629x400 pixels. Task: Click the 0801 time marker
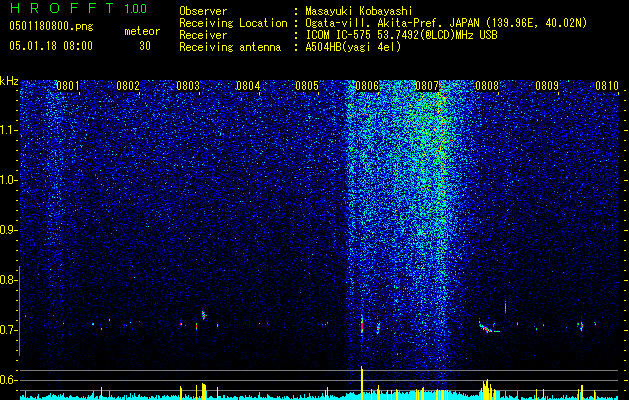pyautogui.click(x=68, y=86)
